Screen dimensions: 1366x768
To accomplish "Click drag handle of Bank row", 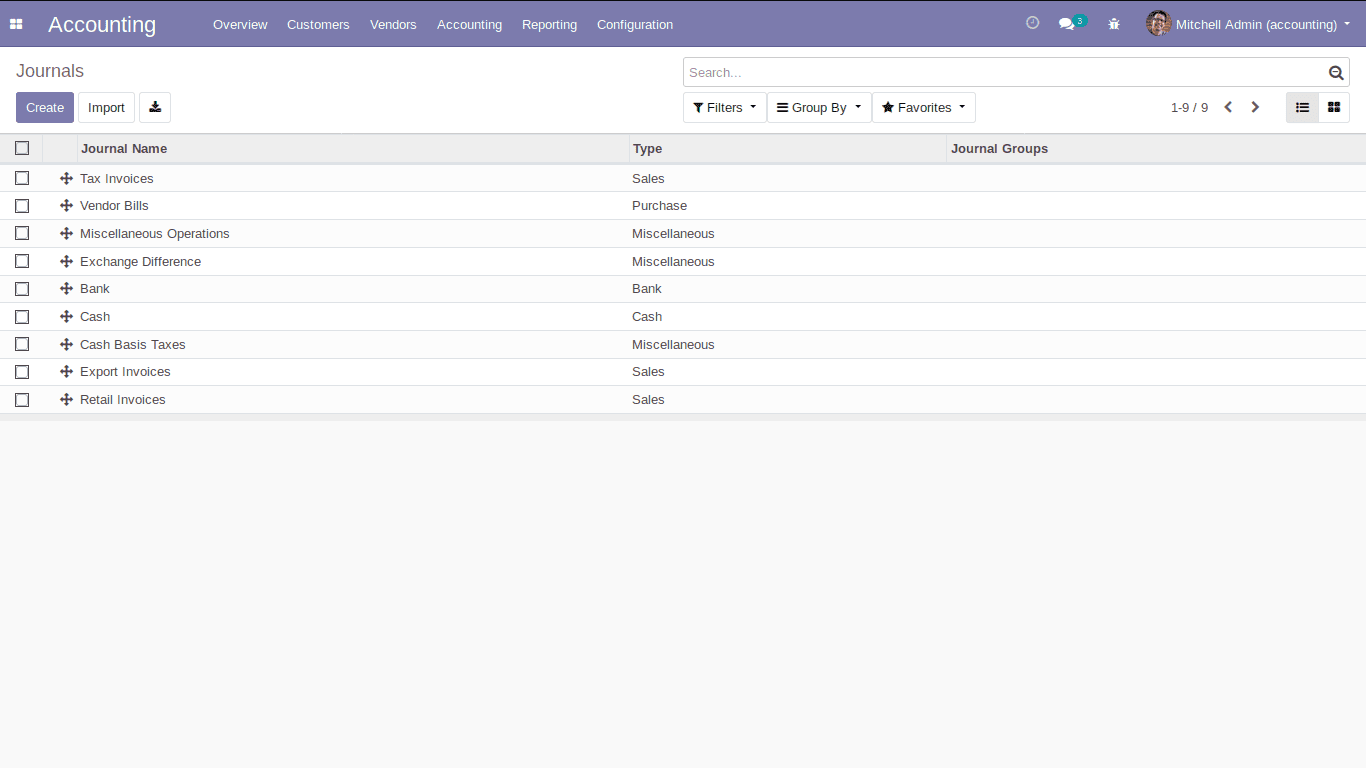I will click(66, 289).
